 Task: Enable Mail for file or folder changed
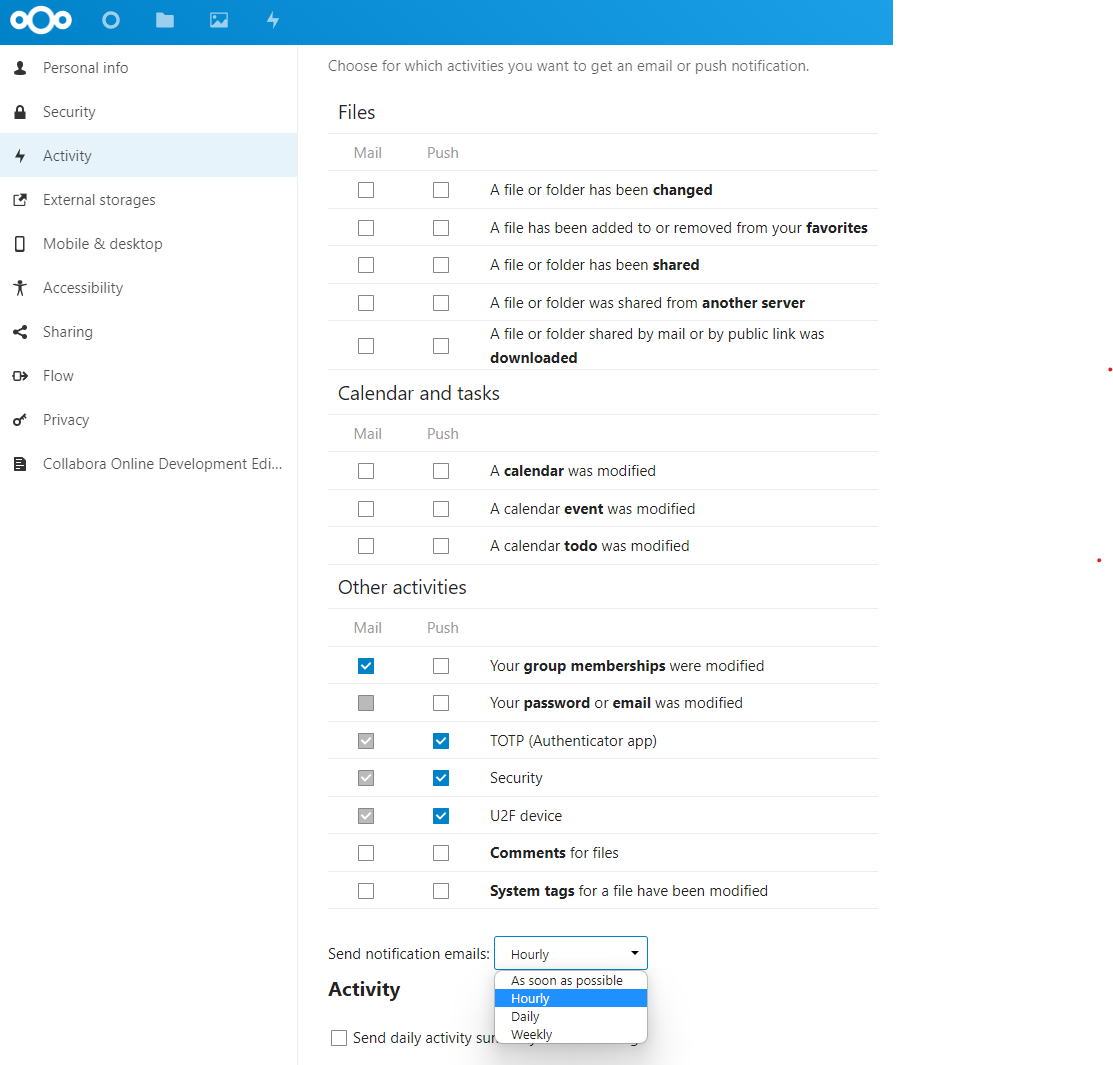366,190
